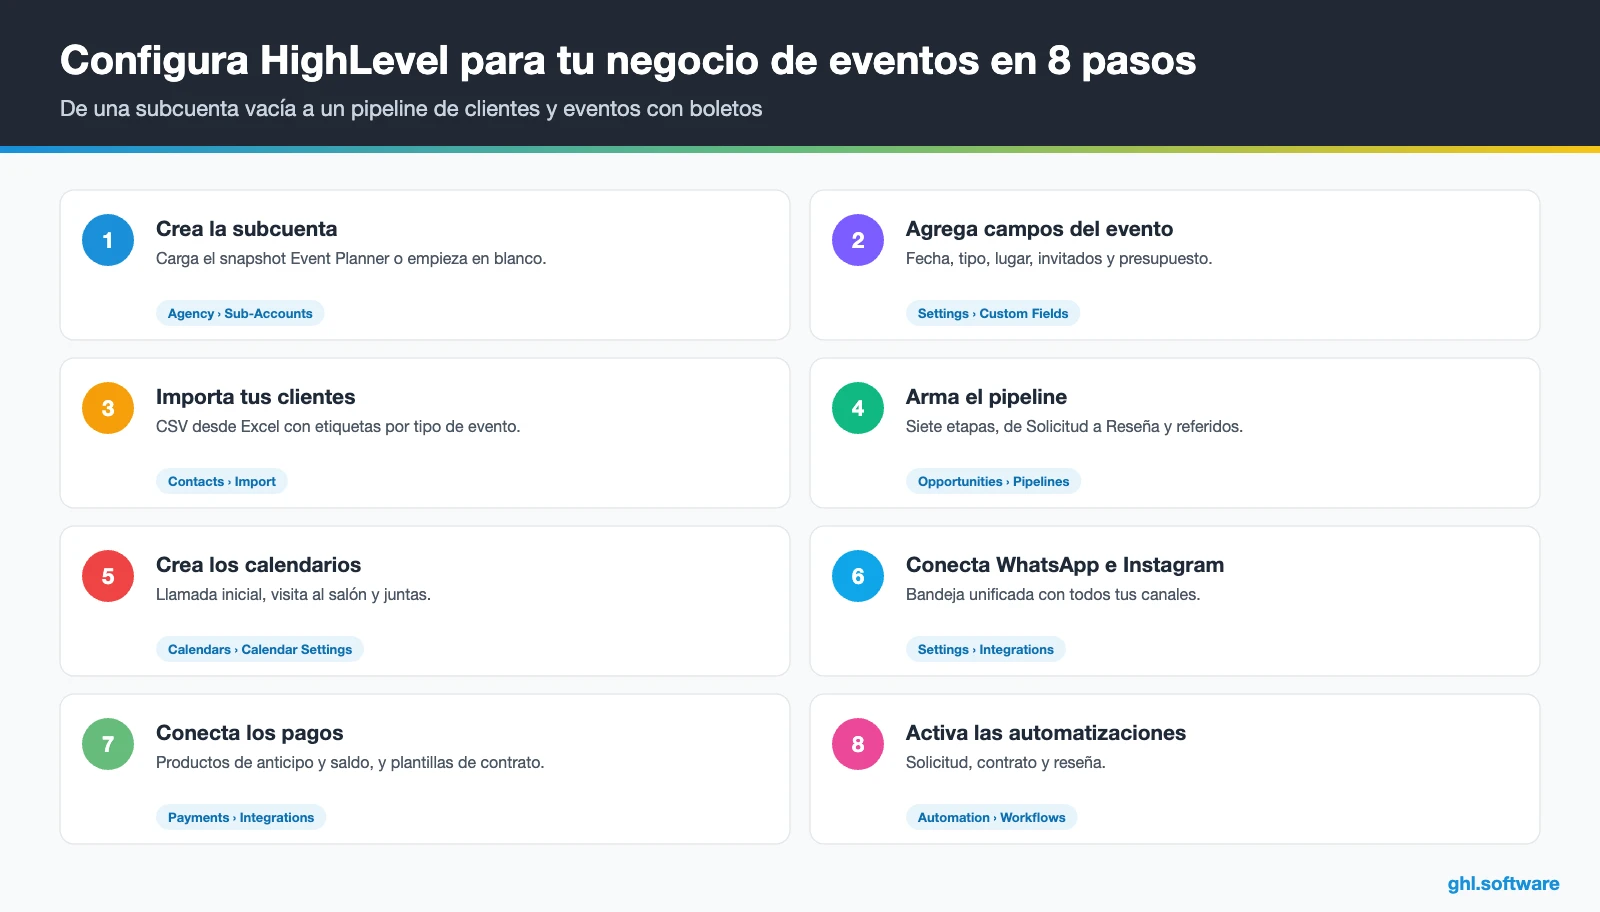Click text 'CSV desde Excel con etiquetas por tipo de evento.'

(x=338, y=426)
